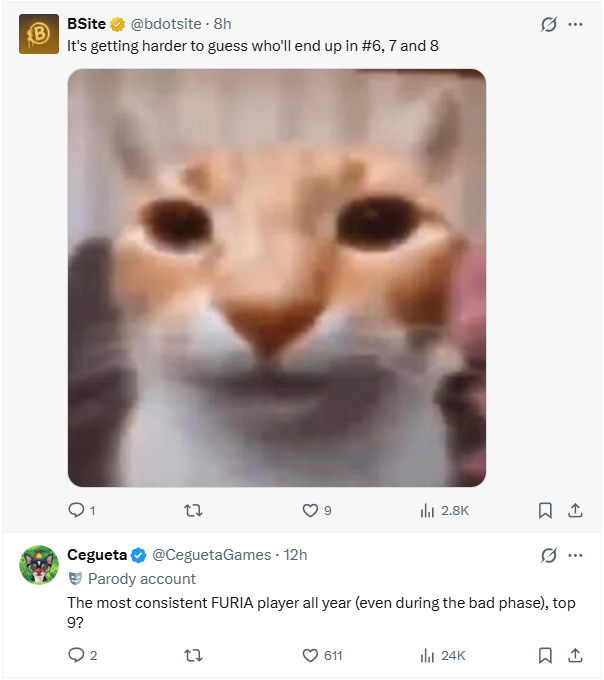This screenshot has width=604, height=680.
Task: Repost the BSite cat post
Action: 194,510
